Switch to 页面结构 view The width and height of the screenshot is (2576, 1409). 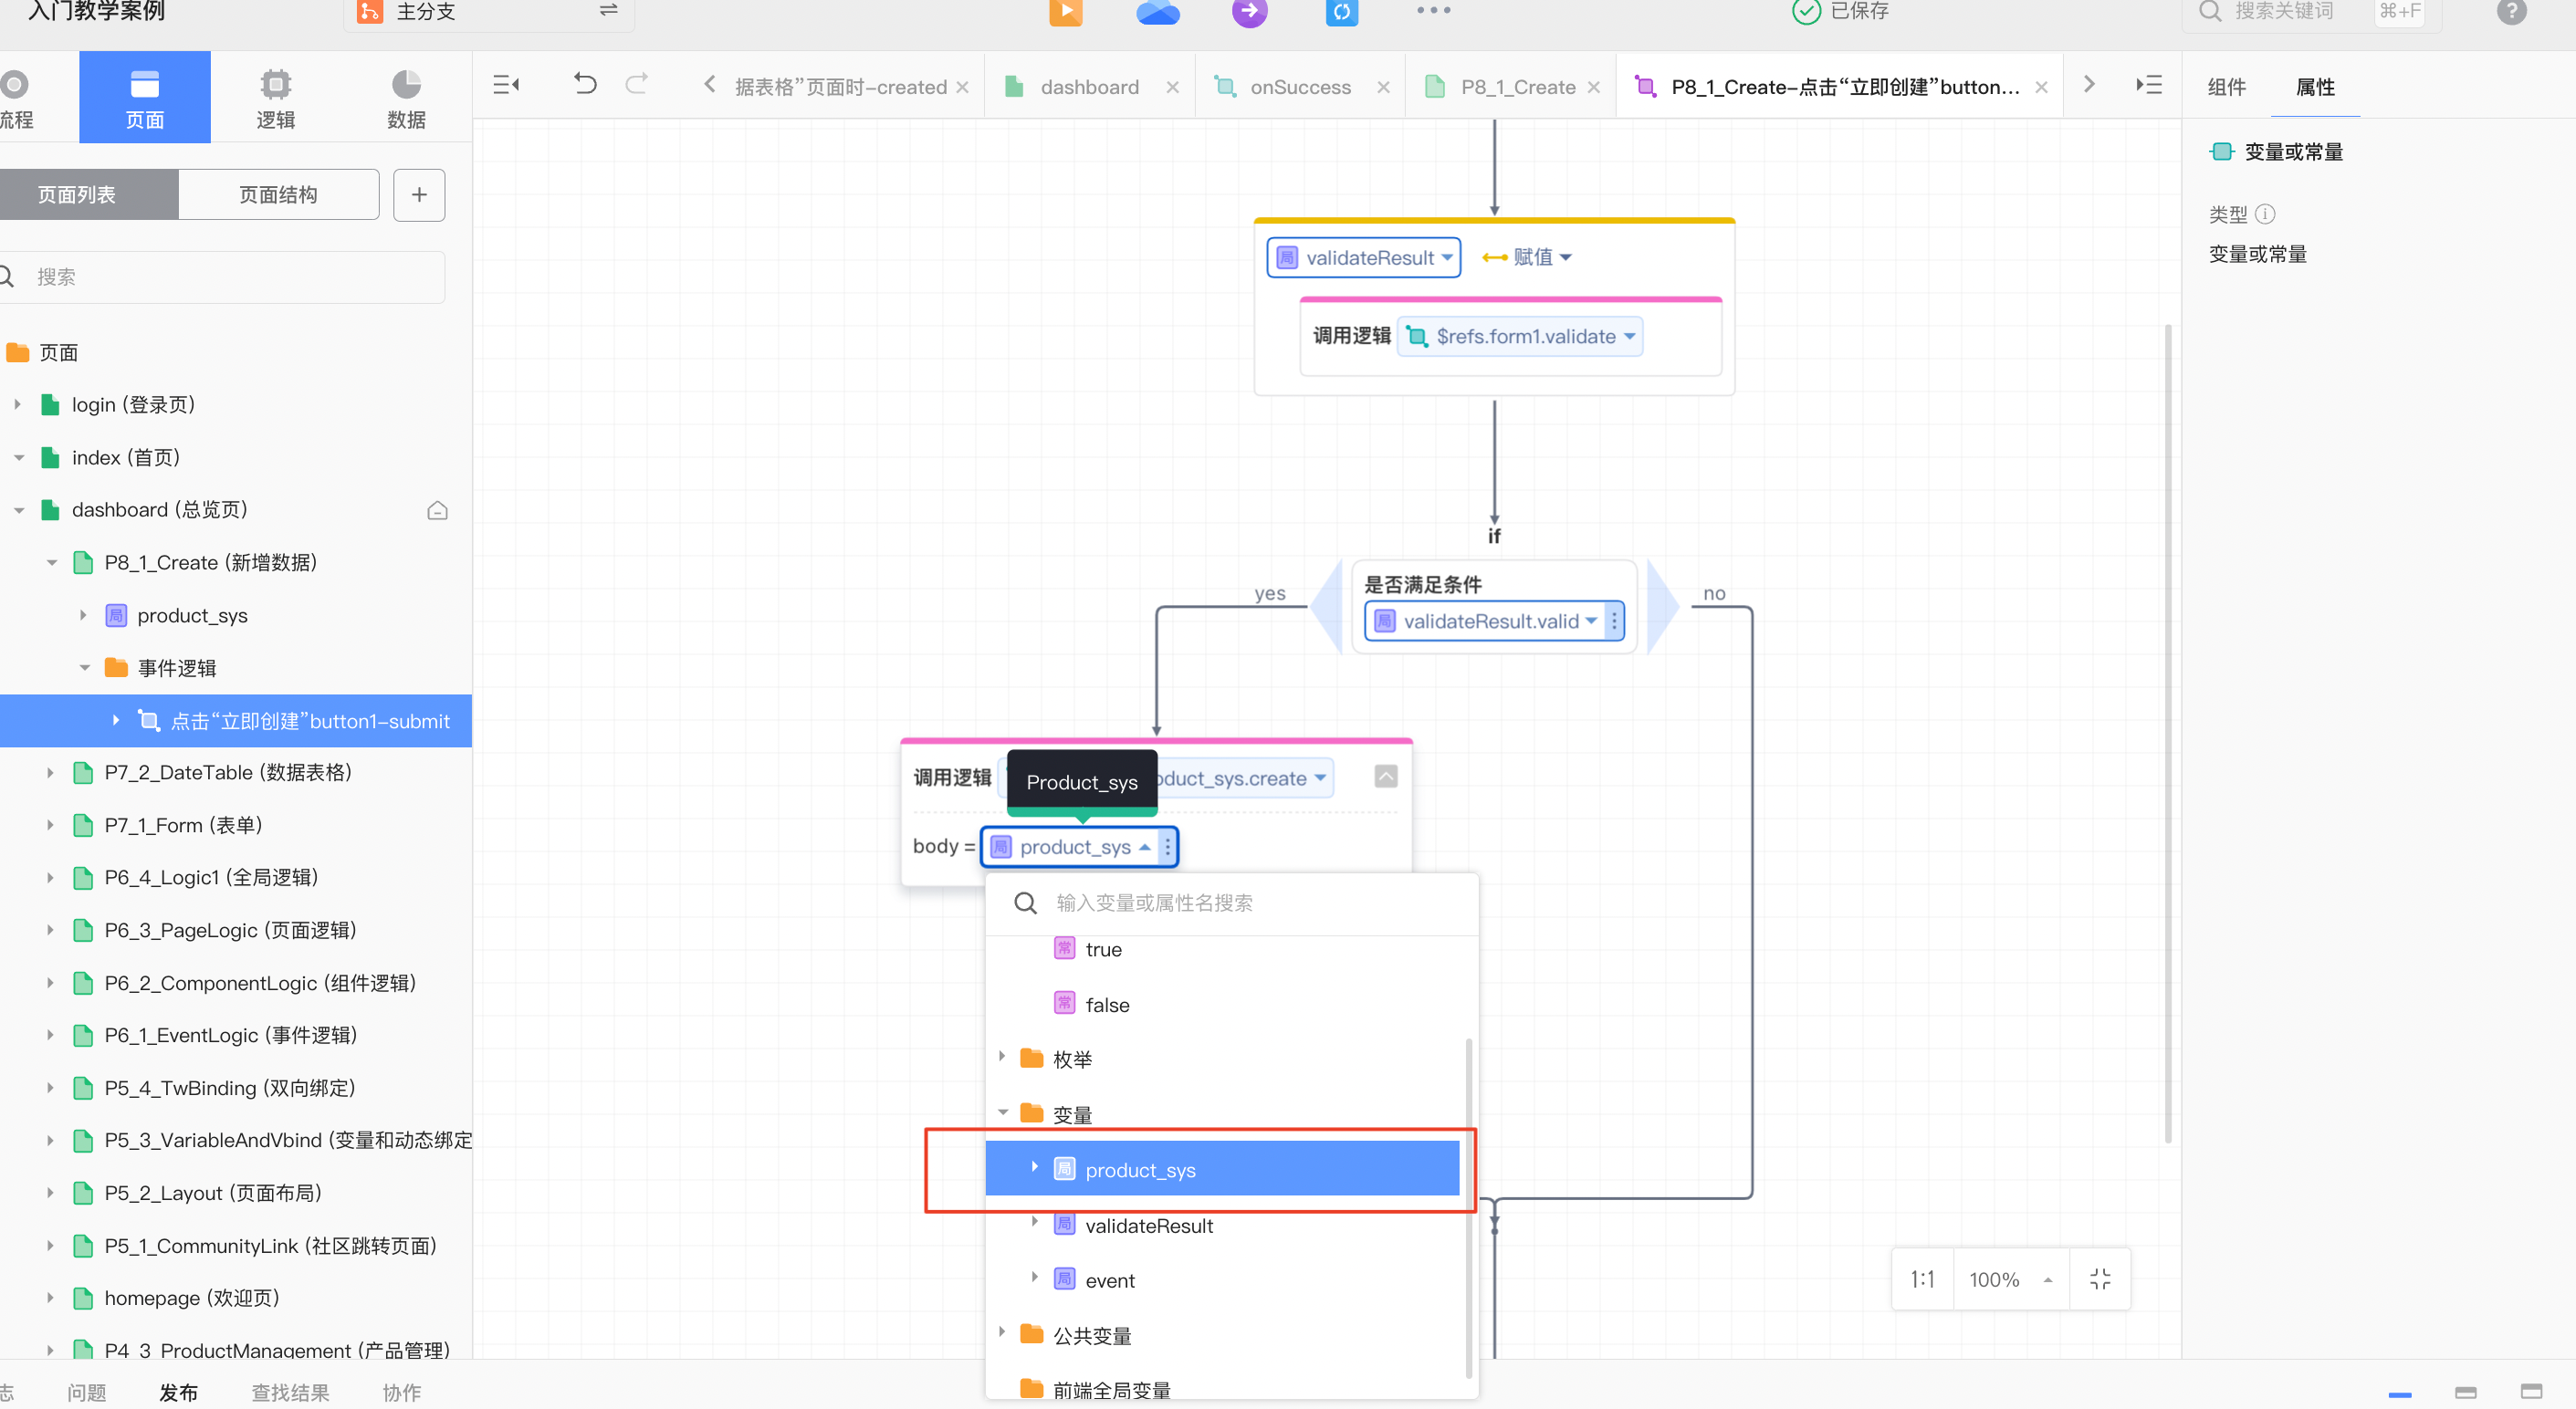pyautogui.click(x=278, y=194)
